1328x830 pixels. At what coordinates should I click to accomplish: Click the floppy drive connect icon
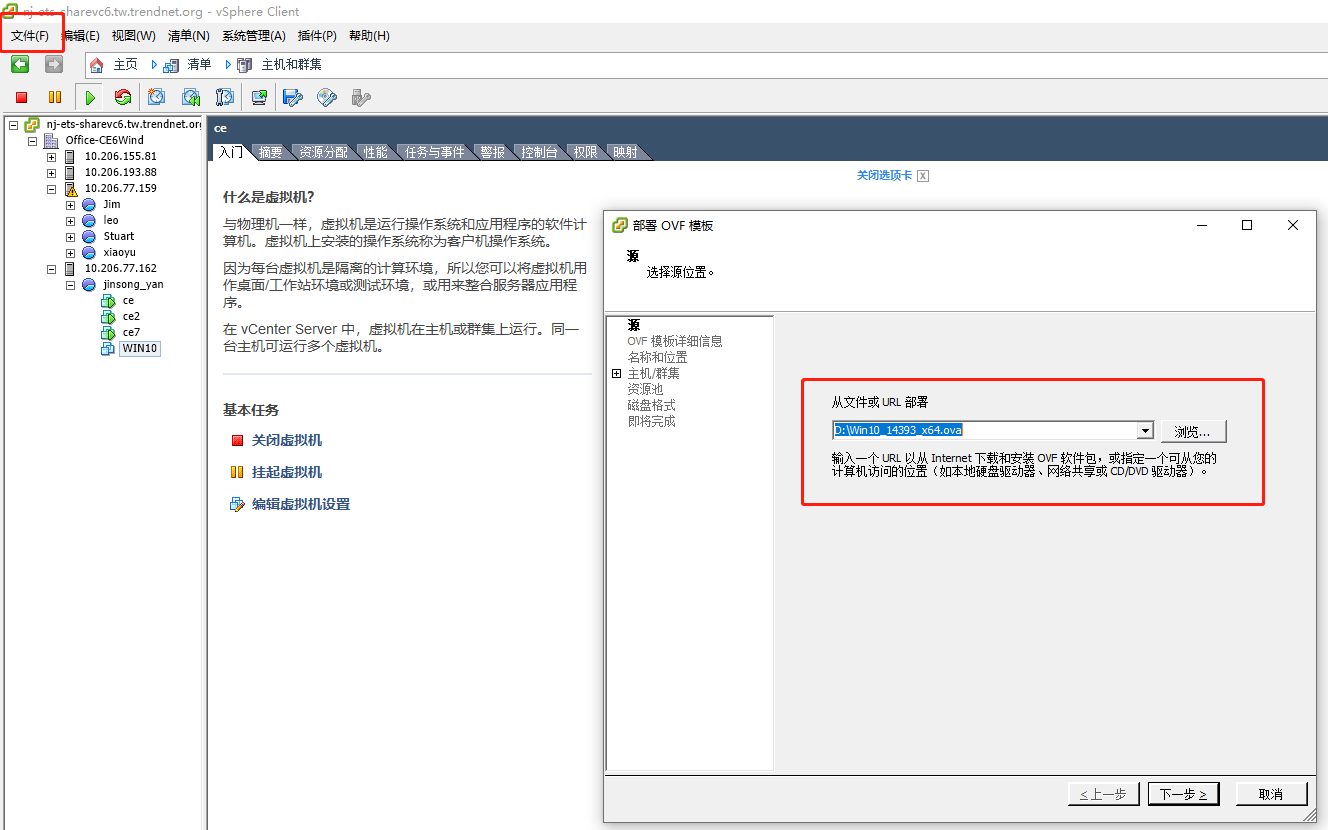tap(293, 97)
